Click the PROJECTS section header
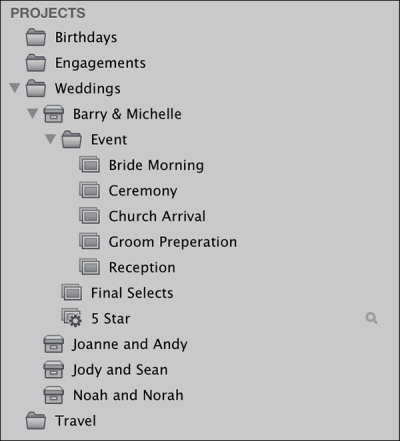 tap(48, 13)
